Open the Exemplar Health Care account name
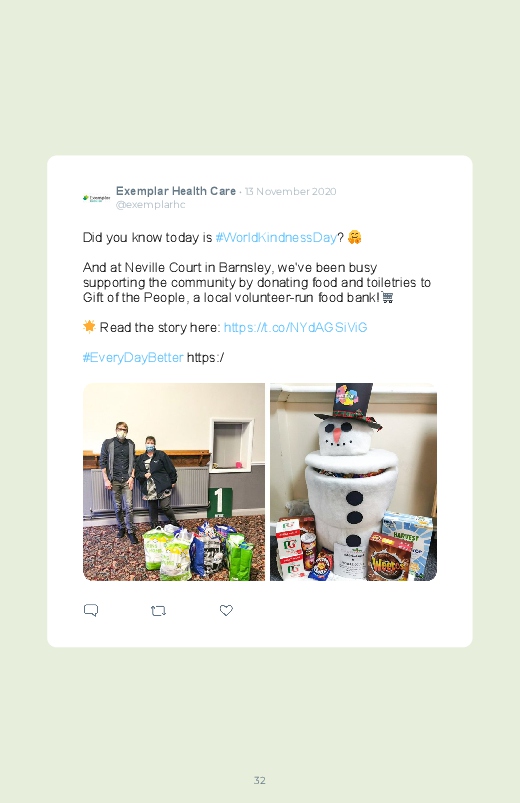This screenshot has width=520, height=803. 176,191
